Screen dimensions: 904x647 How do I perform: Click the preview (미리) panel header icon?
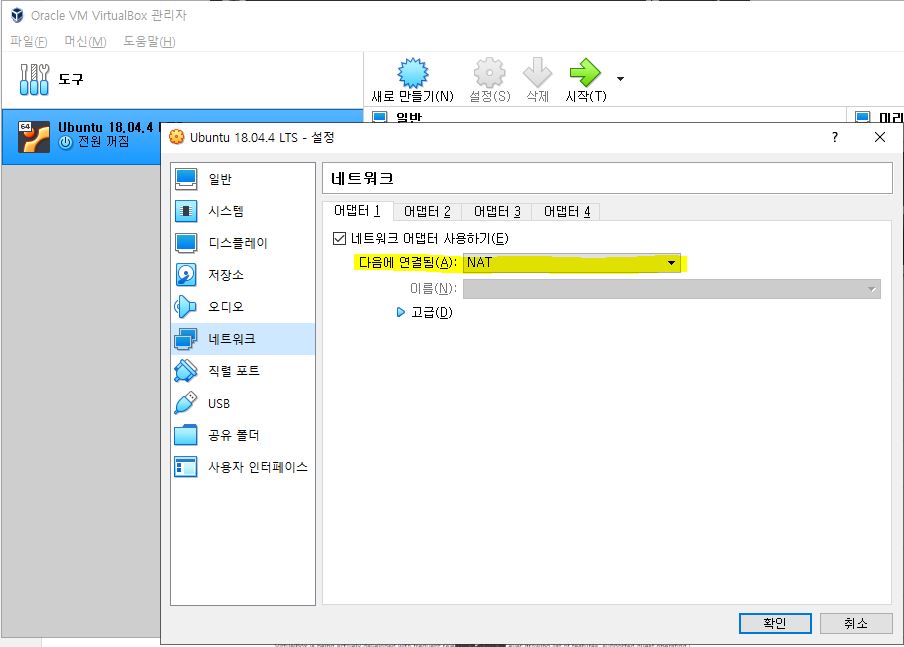pyautogui.click(x=862, y=117)
